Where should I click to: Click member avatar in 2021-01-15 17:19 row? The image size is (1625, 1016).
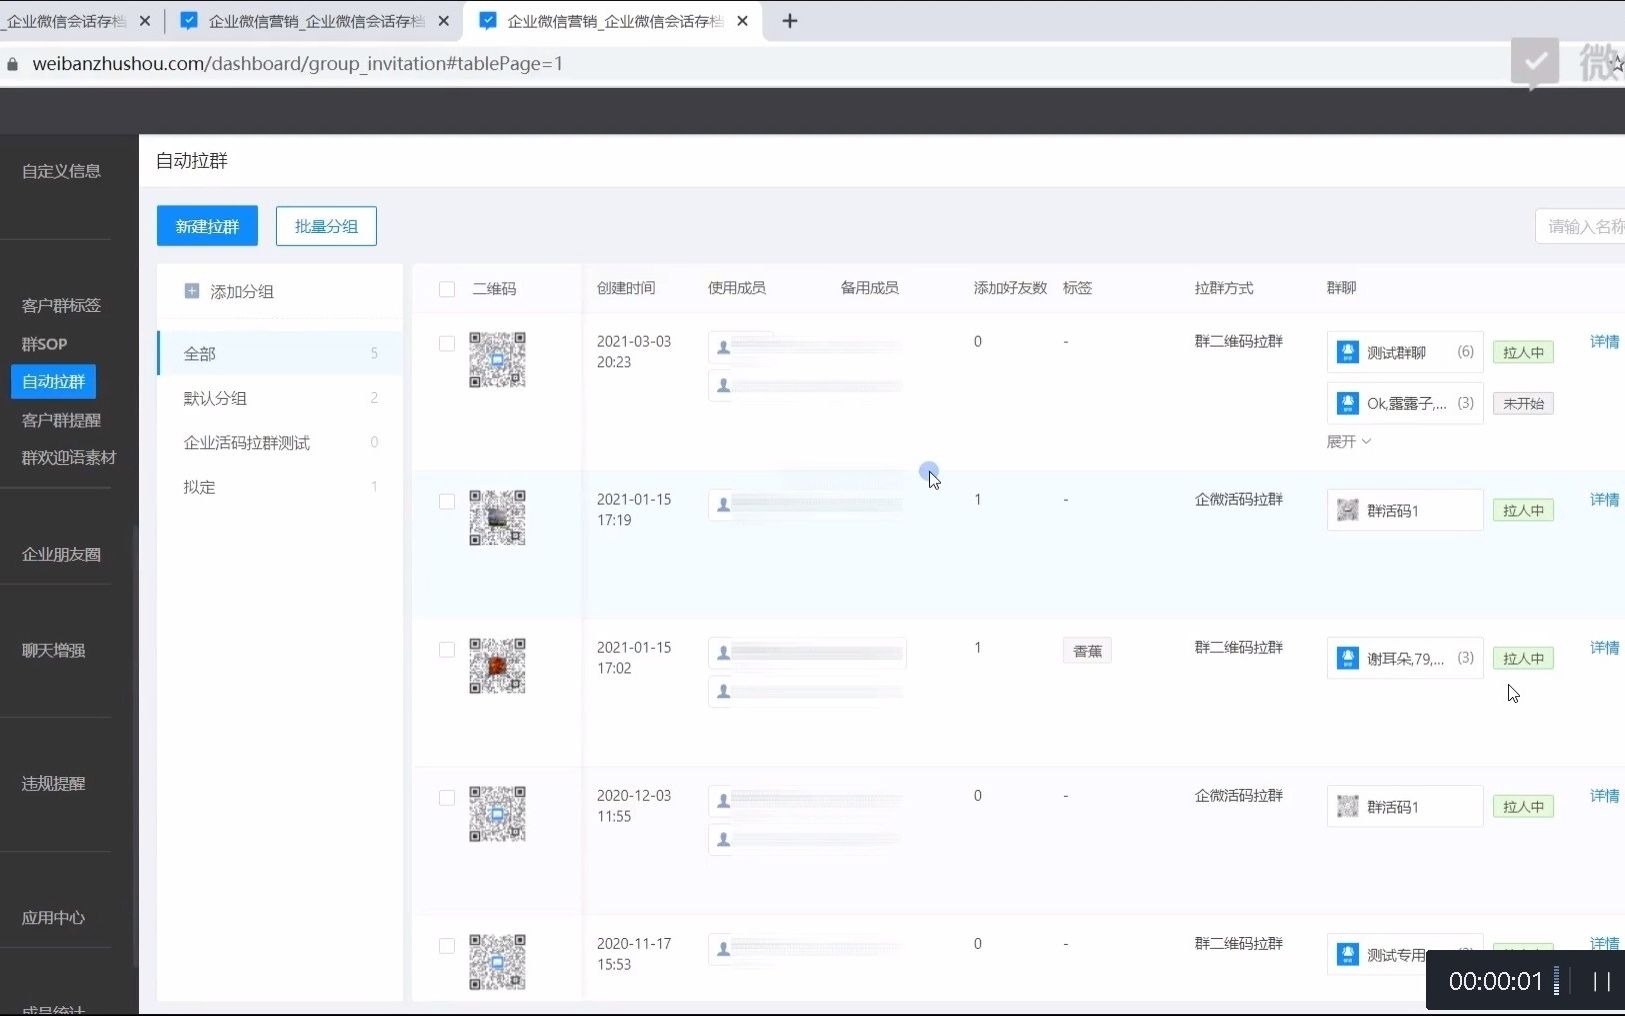coord(723,505)
